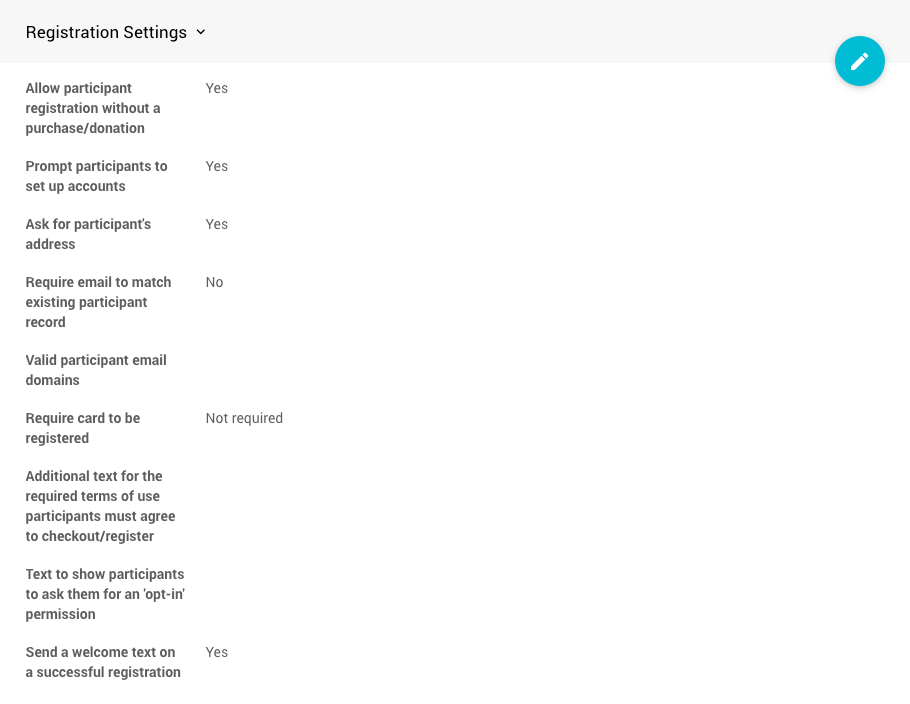Select the Not required card value
This screenshot has width=910, height=704.
244,418
